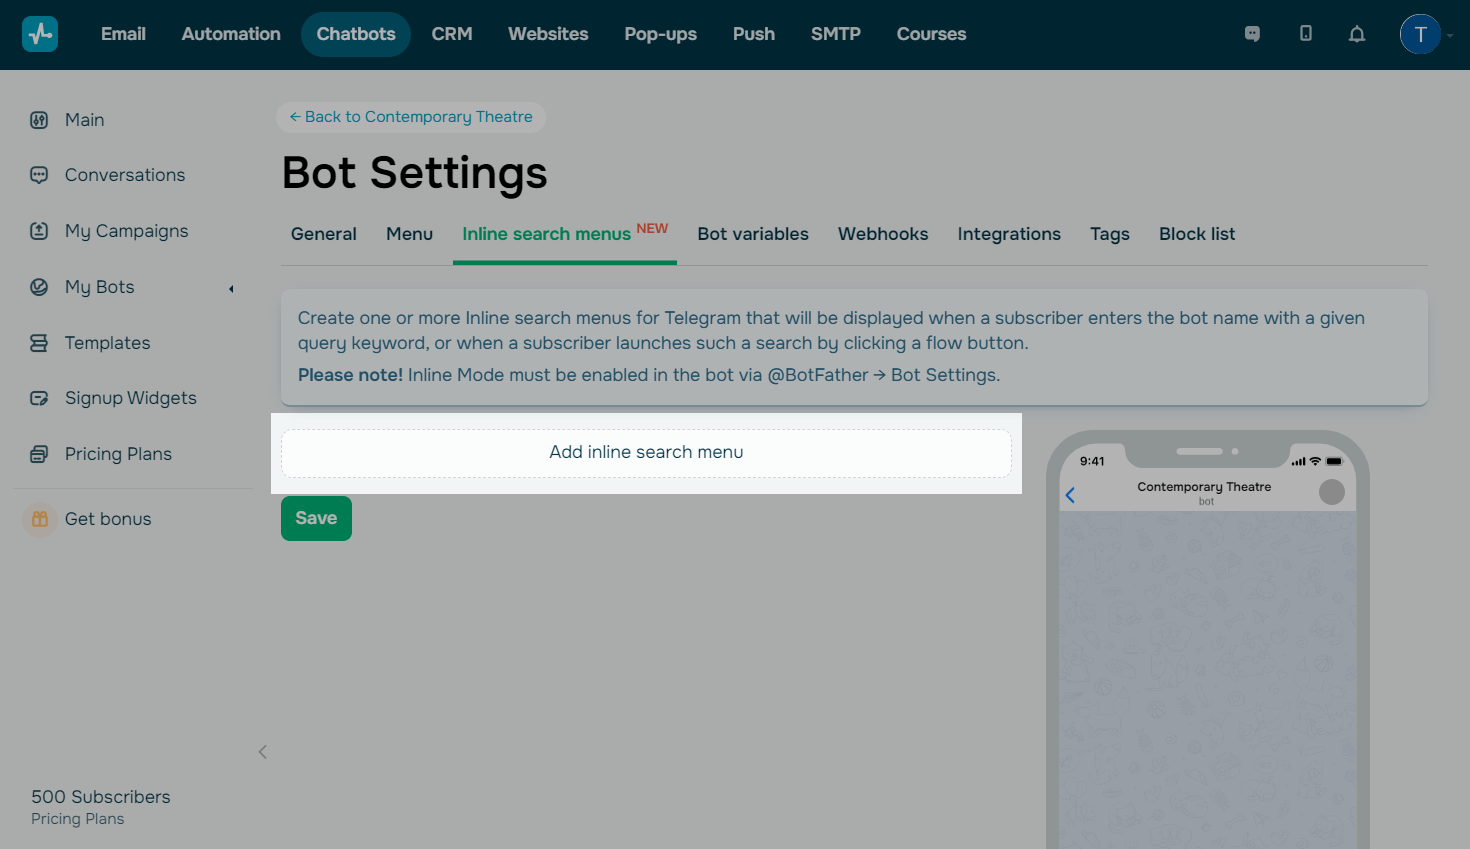Open the Courses section

pos(932,34)
